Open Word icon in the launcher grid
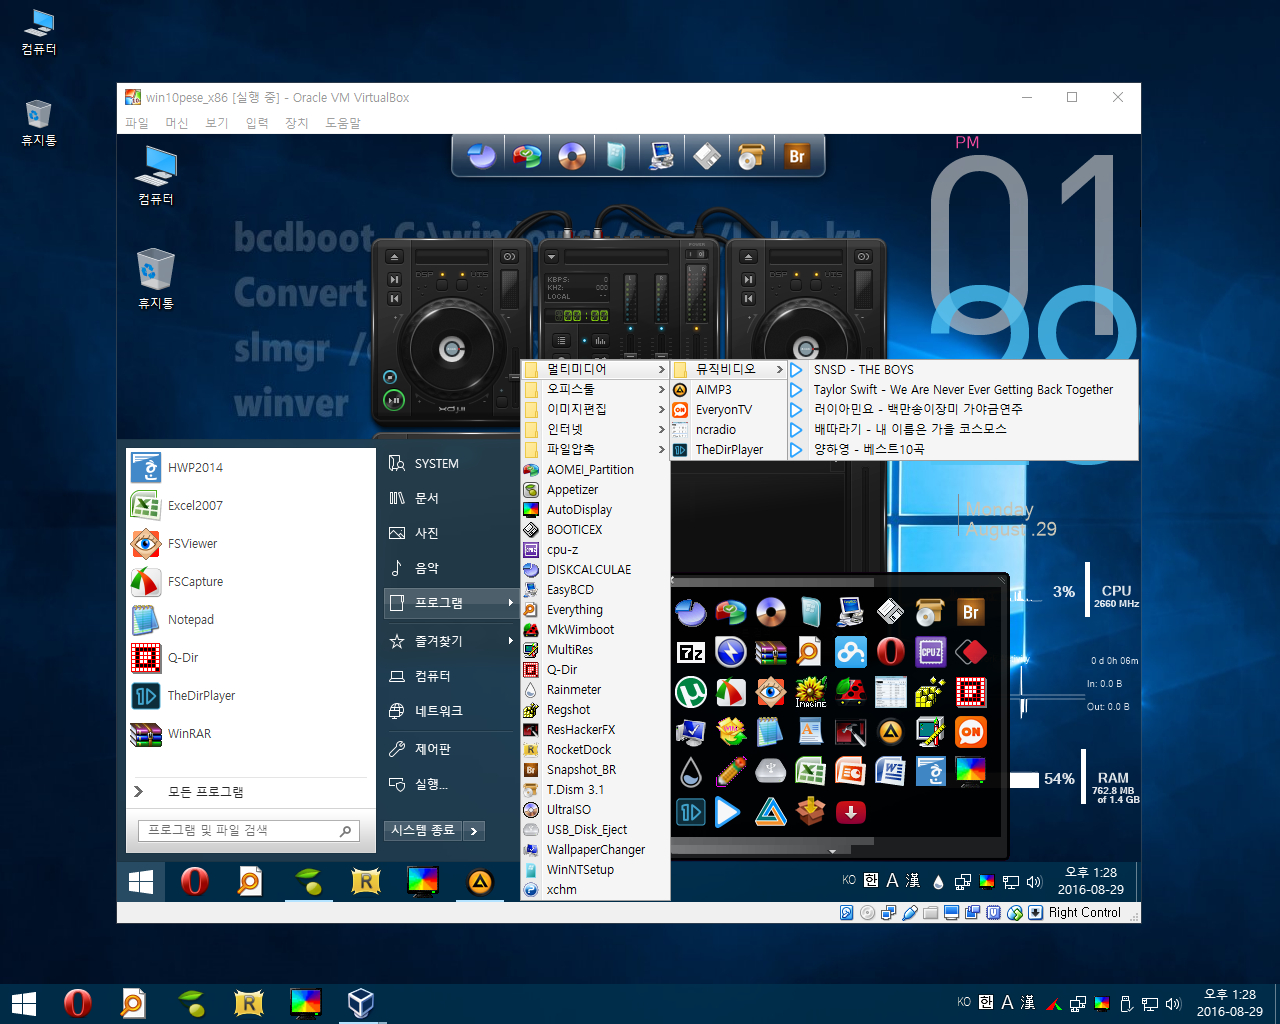The image size is (1280, 1024). [x=891, y=772]
